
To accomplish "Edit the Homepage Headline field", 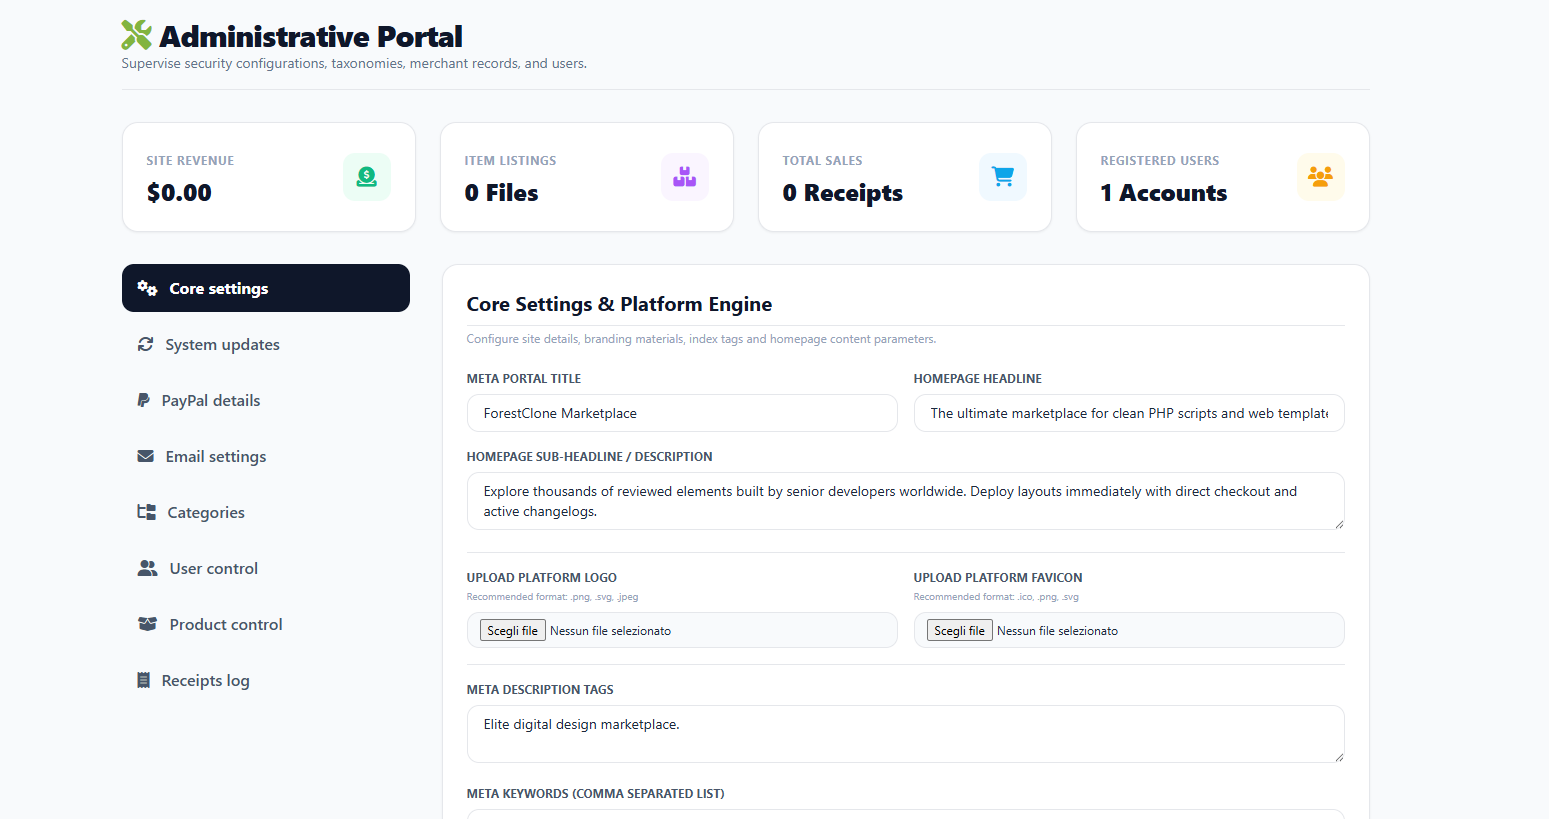I will click(x=1129, y=413).
